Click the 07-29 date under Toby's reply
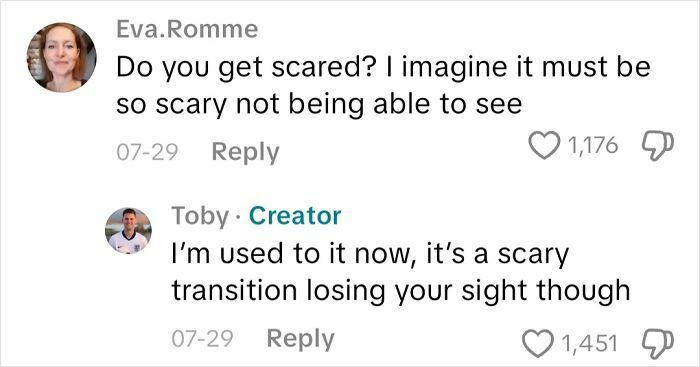Viewport: 700px width, 367px height. pyautogui.click(x=202, y=338)
